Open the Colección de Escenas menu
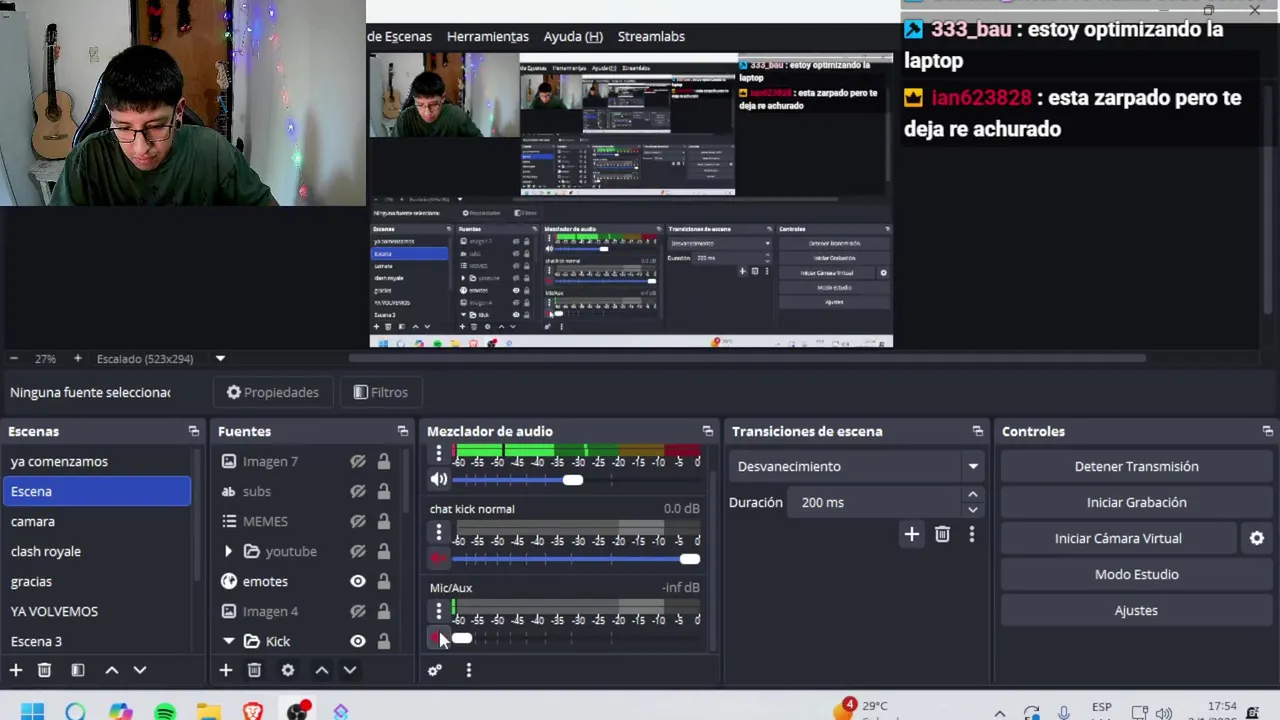Screen dimensions: 1280x720 [x=399, y=36]
